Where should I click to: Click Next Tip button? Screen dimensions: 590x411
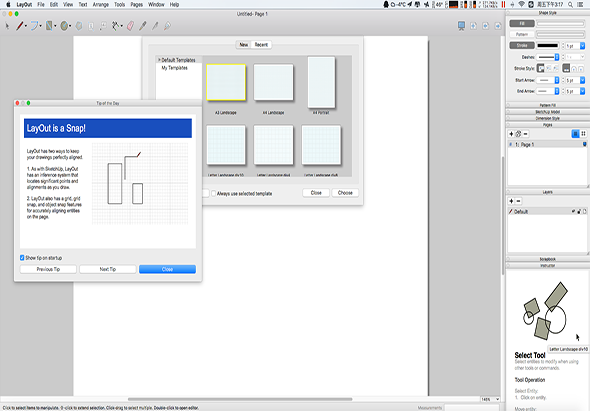pyautogui.click(x=108, y=269)
